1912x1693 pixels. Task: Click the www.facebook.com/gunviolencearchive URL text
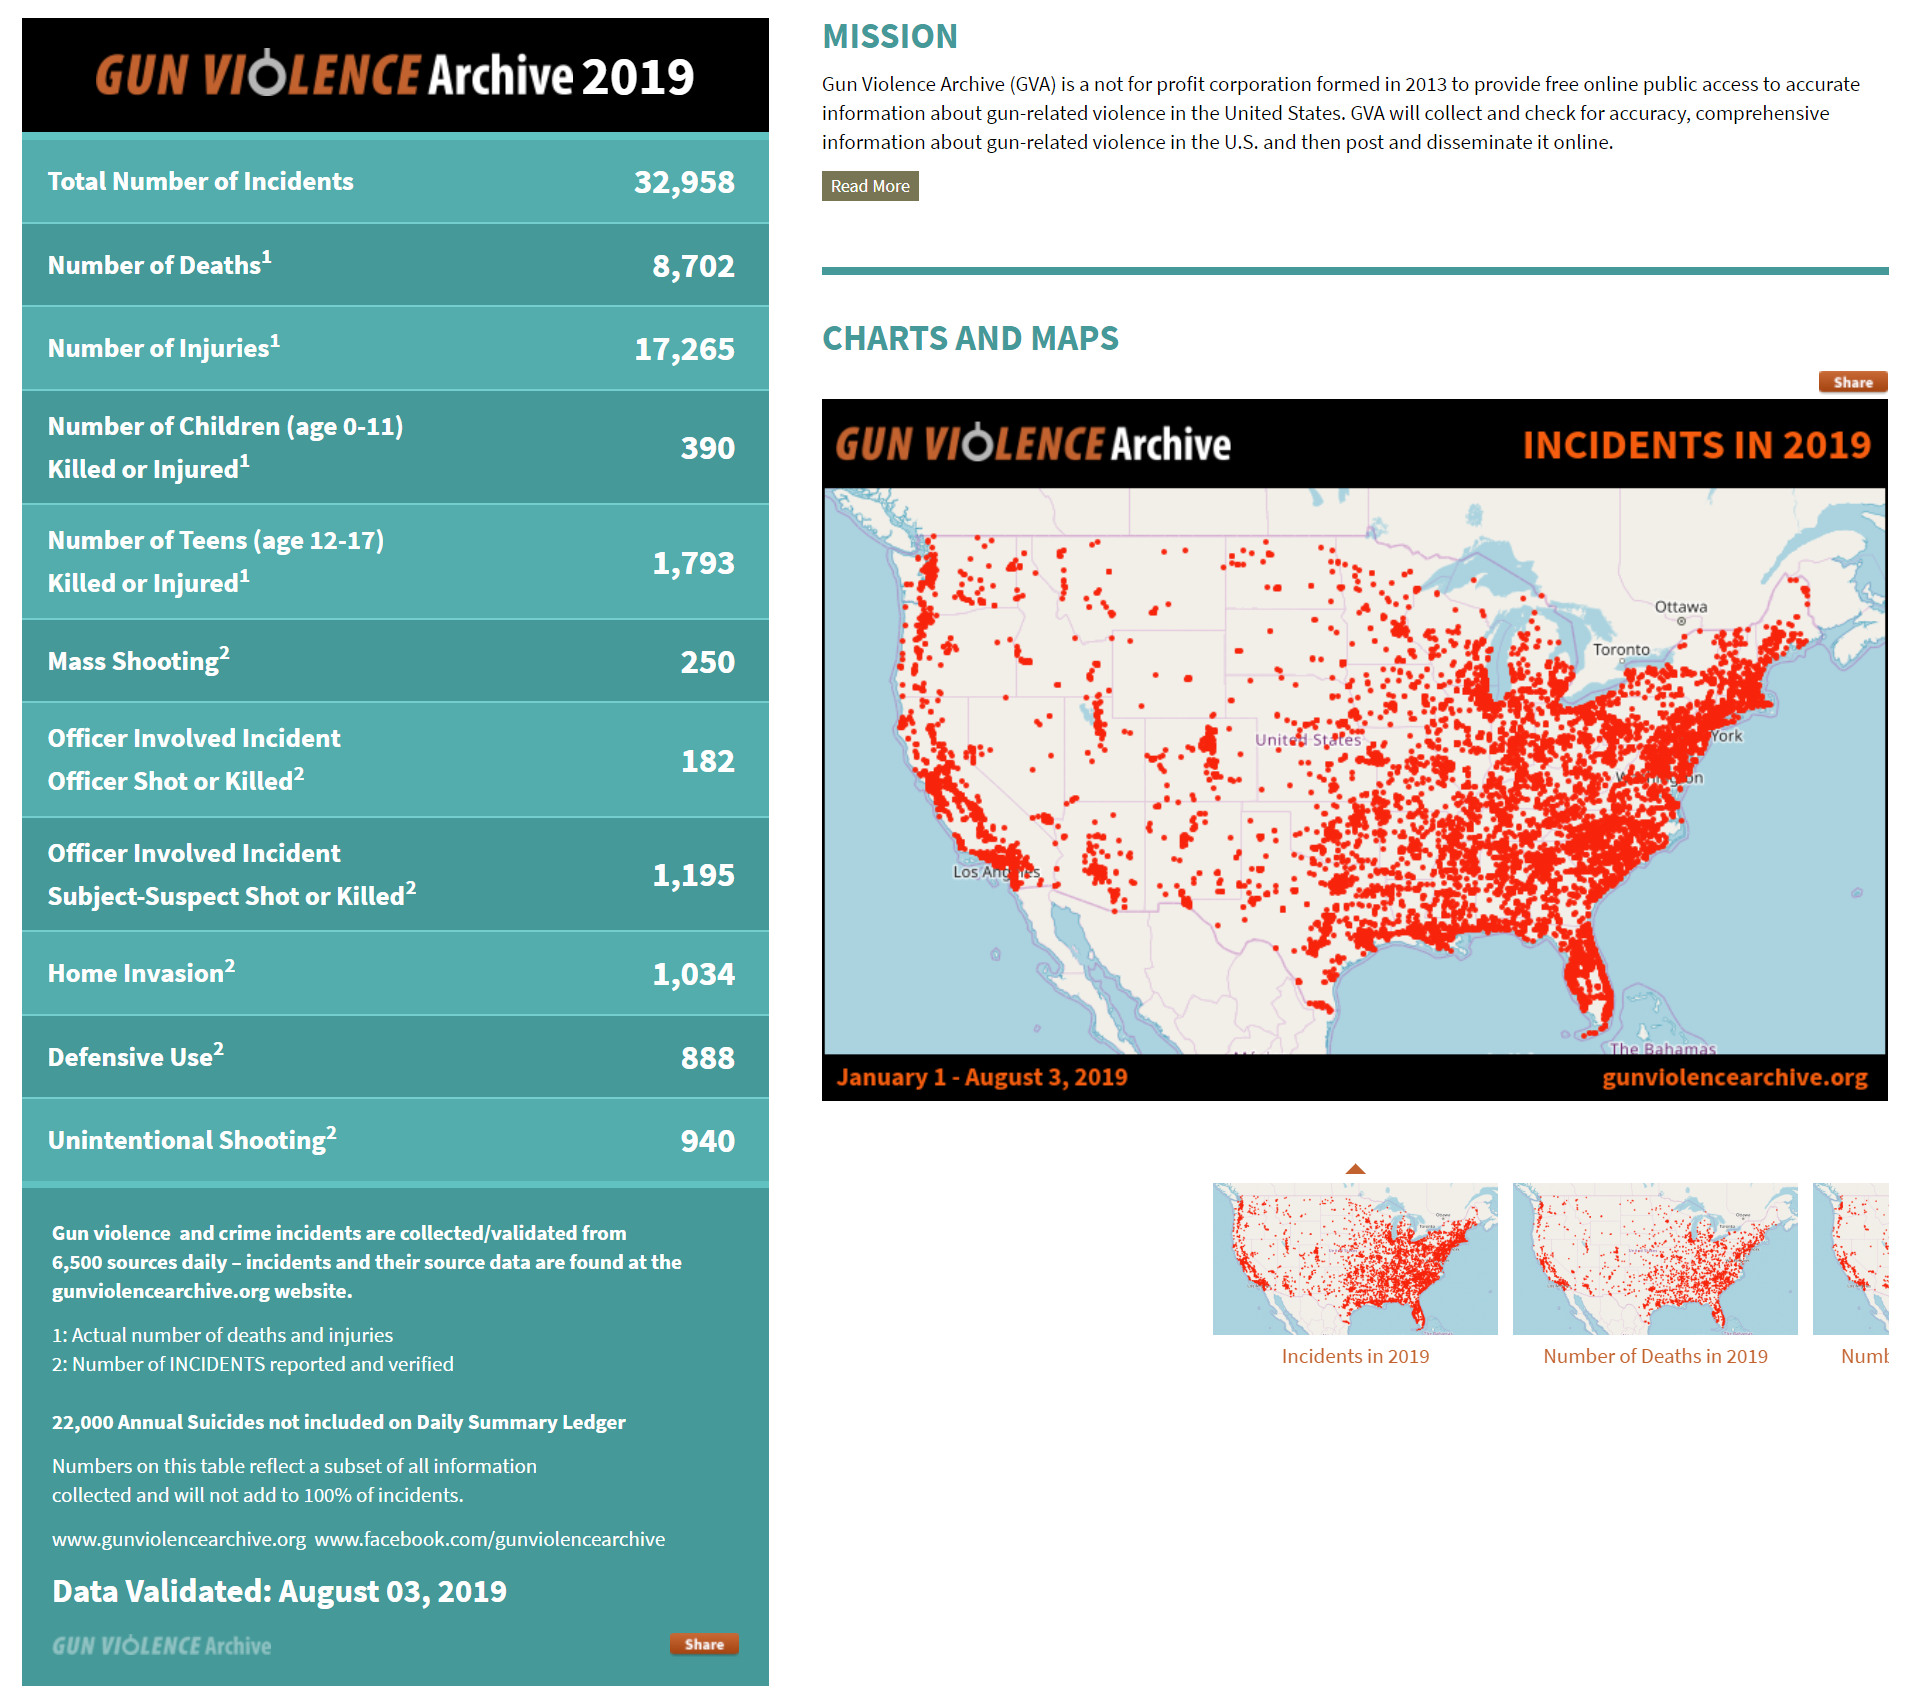490,1539
